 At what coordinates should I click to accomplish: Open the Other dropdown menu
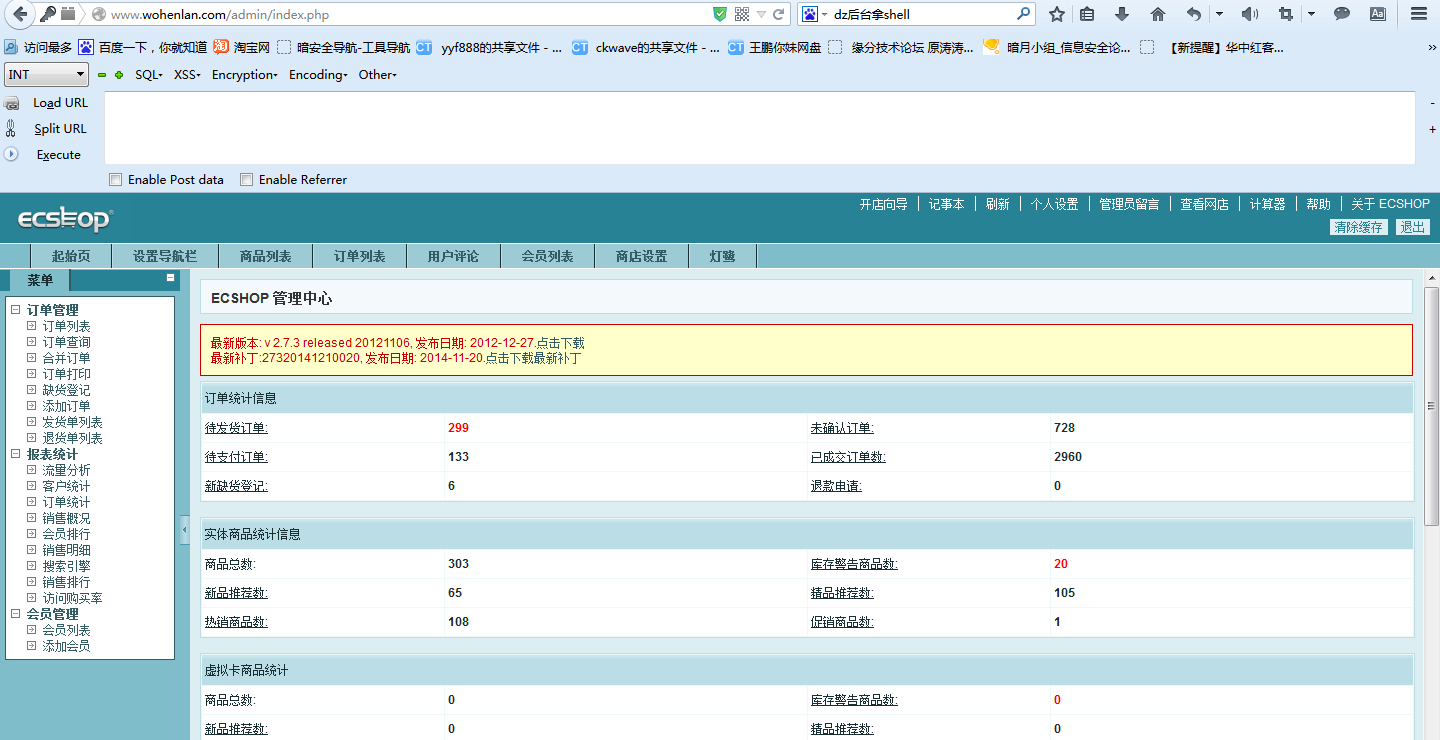pos(378,75)
